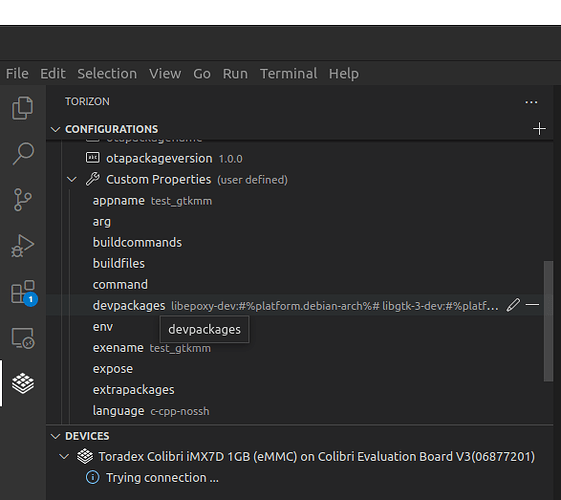
Task: Open the Edit menu
Action: click(53, 74)
